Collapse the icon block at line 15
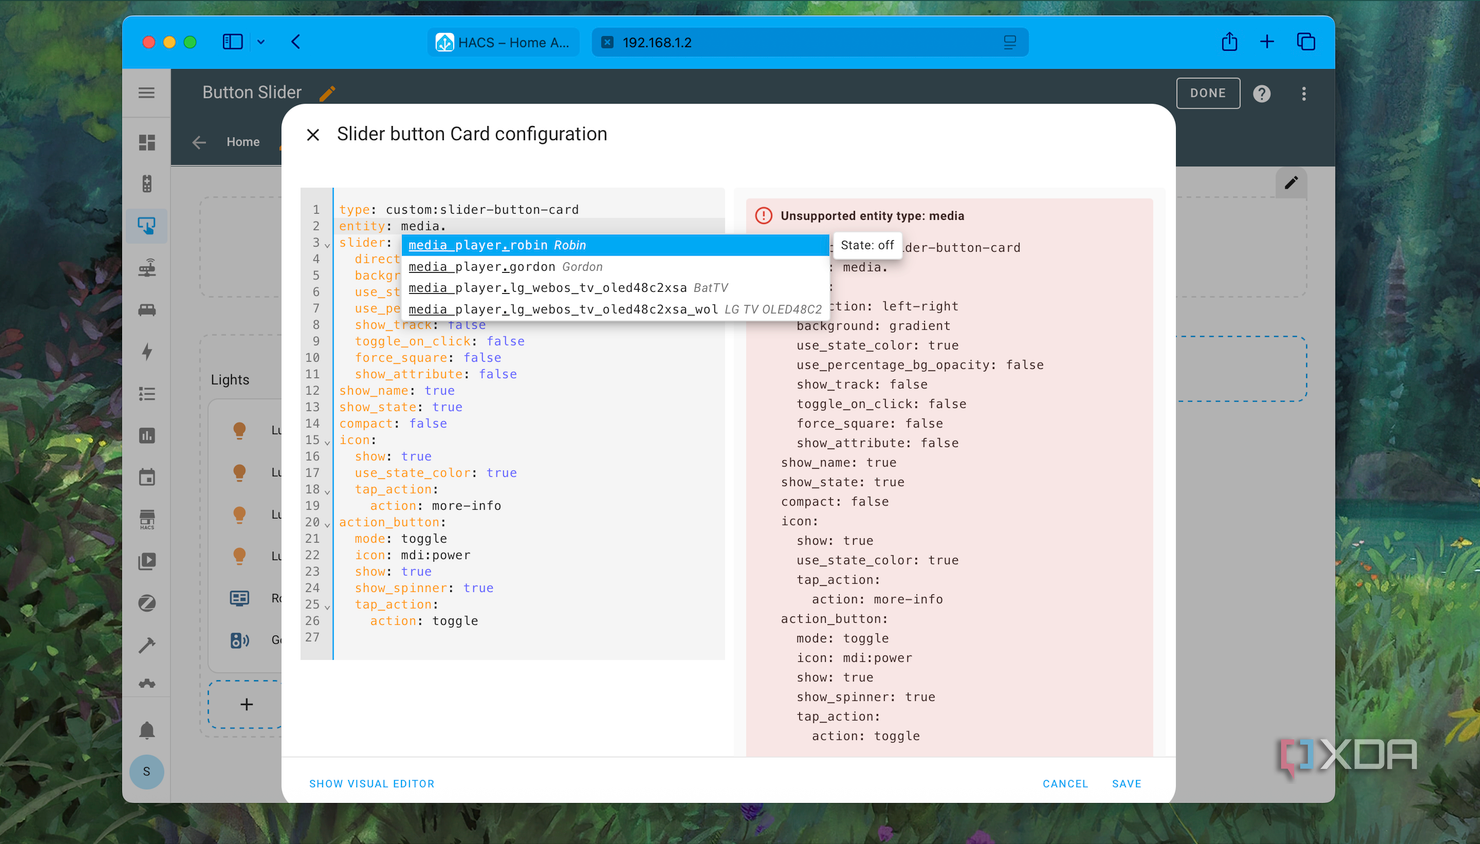1480x844 pixels. tap(327, 442)
